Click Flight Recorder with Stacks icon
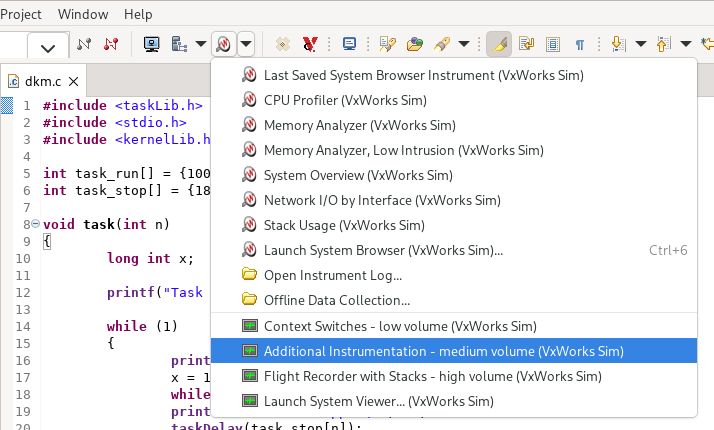 pyautogui.click(x=250, y=376)
